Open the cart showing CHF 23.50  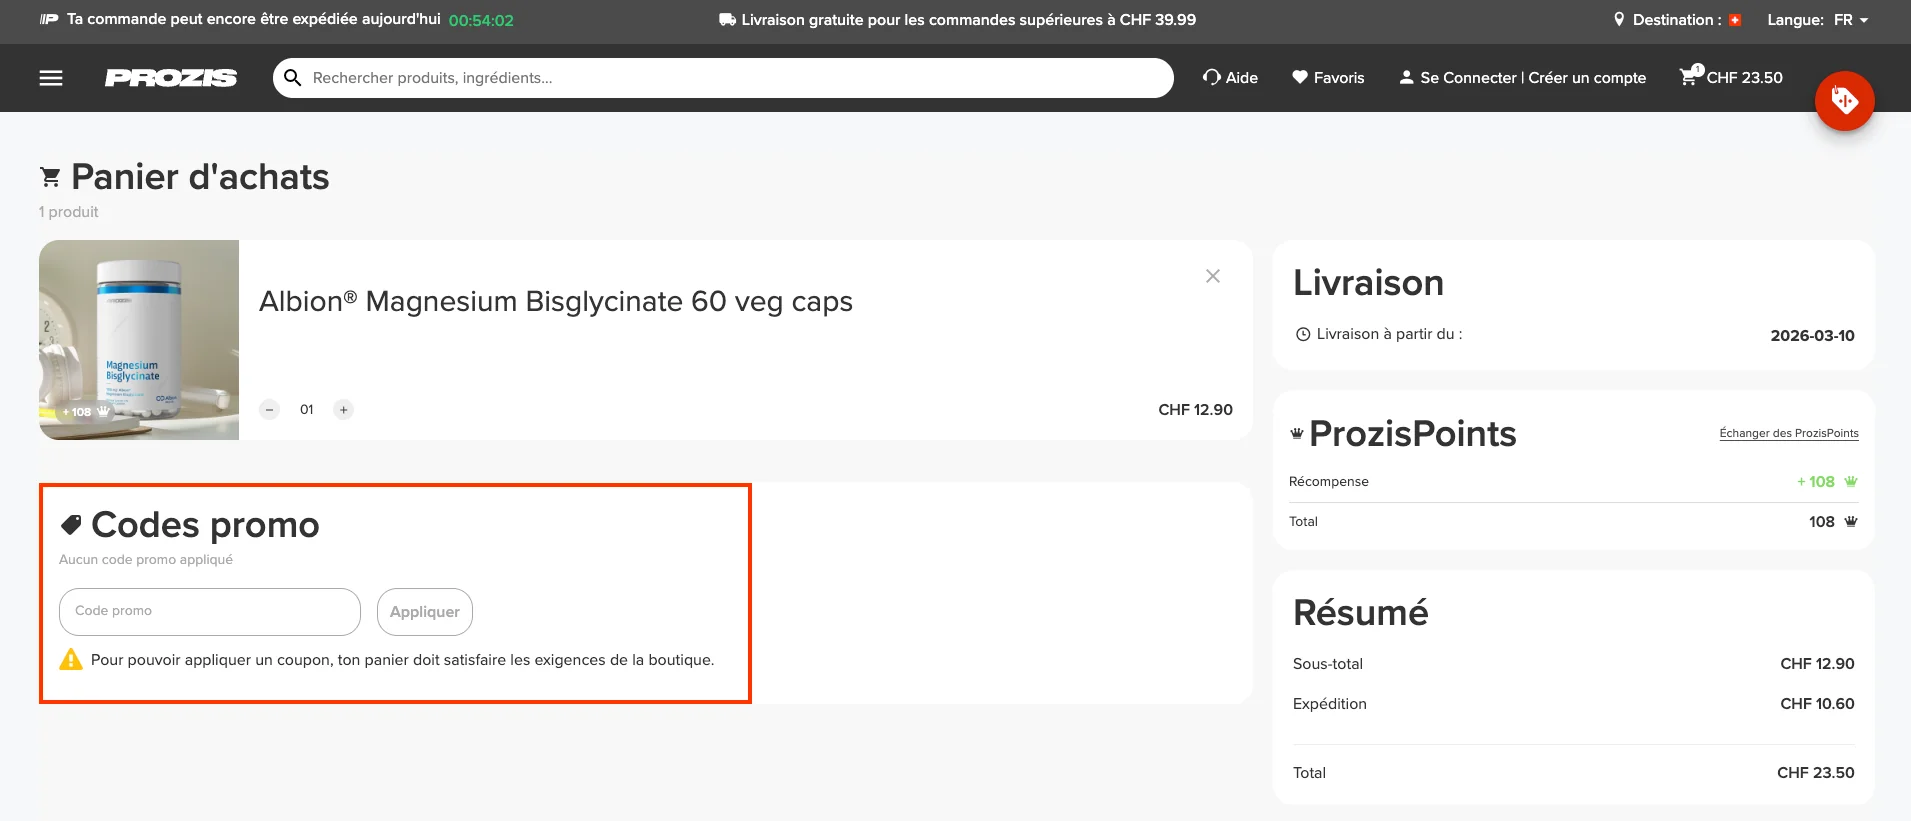click(1731, 77)
